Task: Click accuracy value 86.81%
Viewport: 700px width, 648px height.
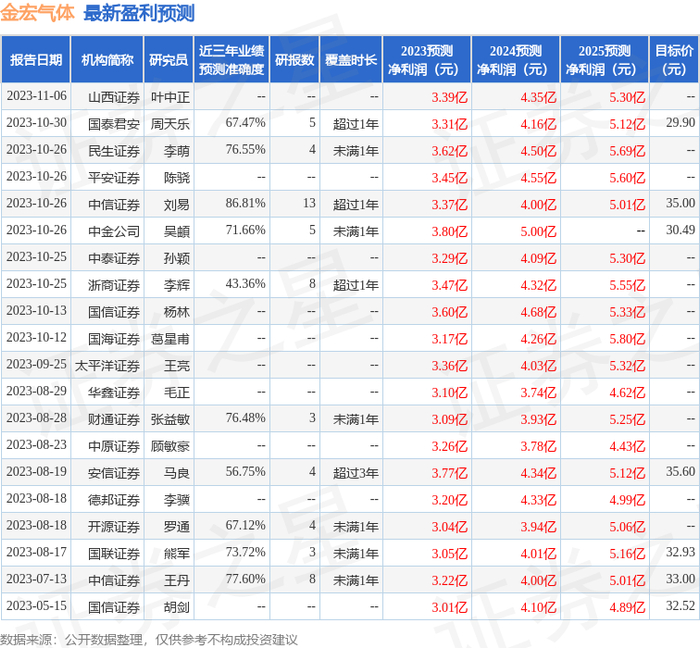Action: (x=246, y=203)
